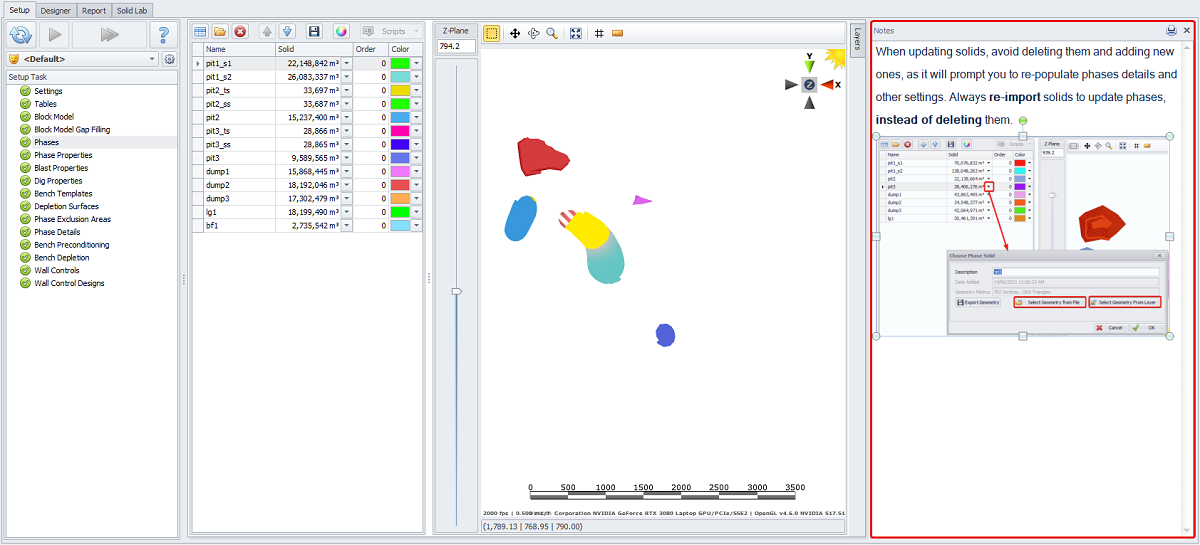Open the color wheel tool
Image resolution: width=1200 pixels, height=545 pixels.
pos(341,32)
